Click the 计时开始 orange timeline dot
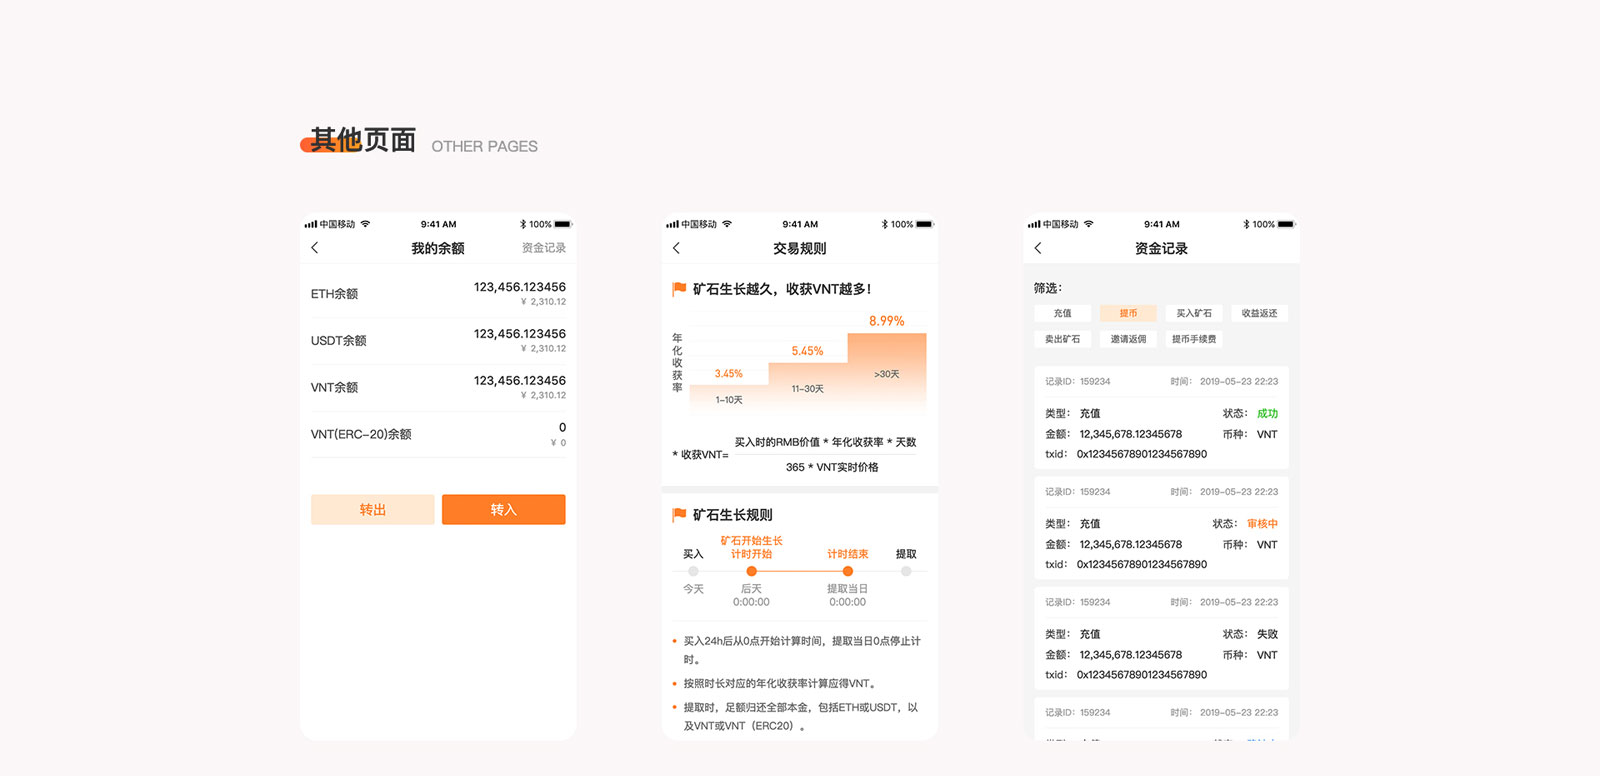The height and width of the screenshot is (776, 1600). click(x=751, y=571)
